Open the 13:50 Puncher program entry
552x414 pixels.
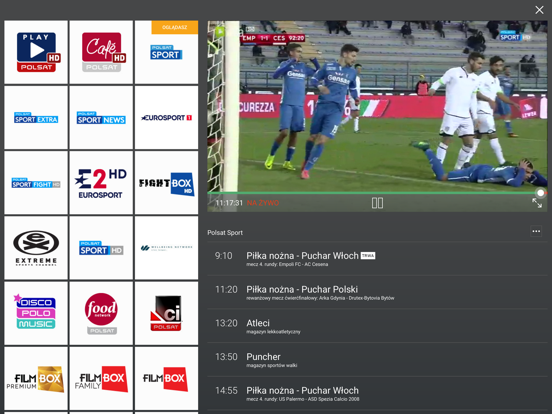[377, 360]
